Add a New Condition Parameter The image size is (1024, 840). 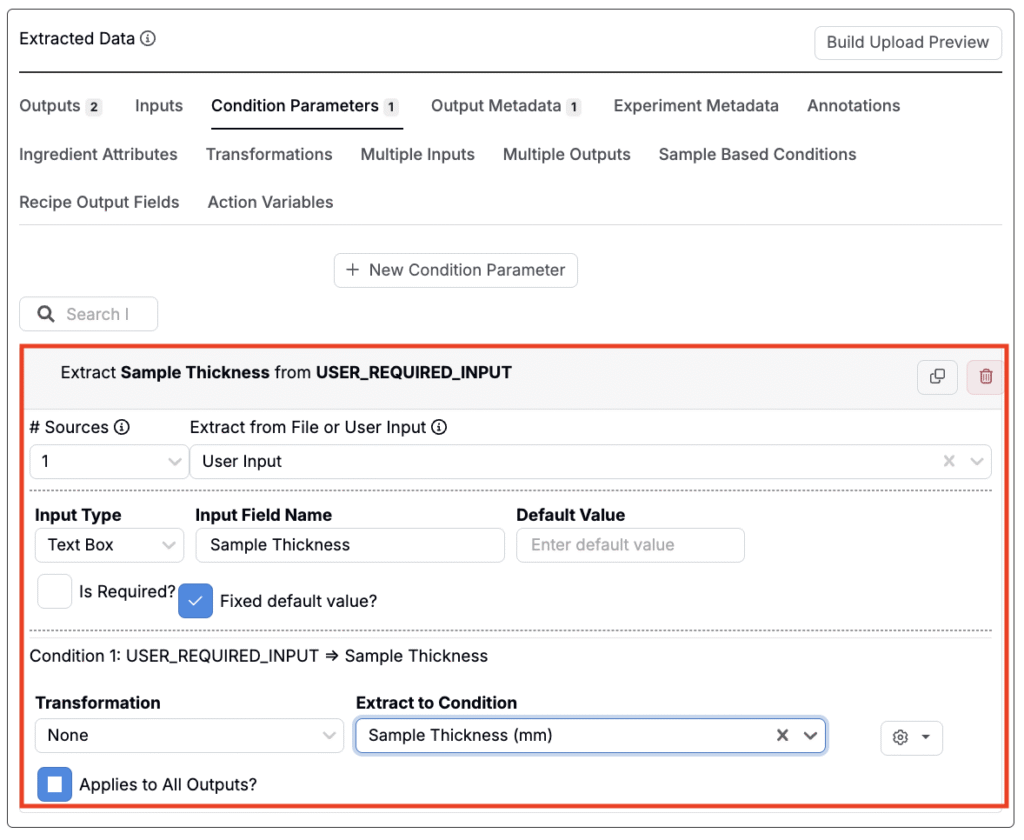(x=455, y=270)
